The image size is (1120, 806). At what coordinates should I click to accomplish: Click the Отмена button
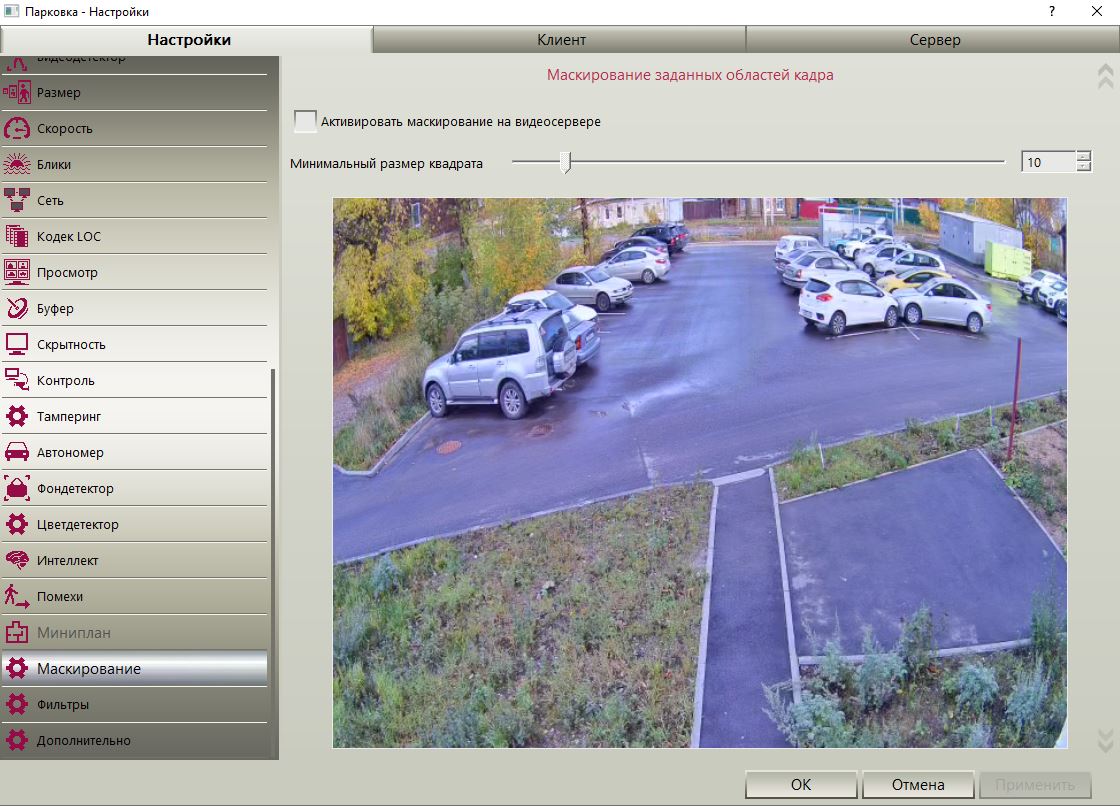coord(918,785)
